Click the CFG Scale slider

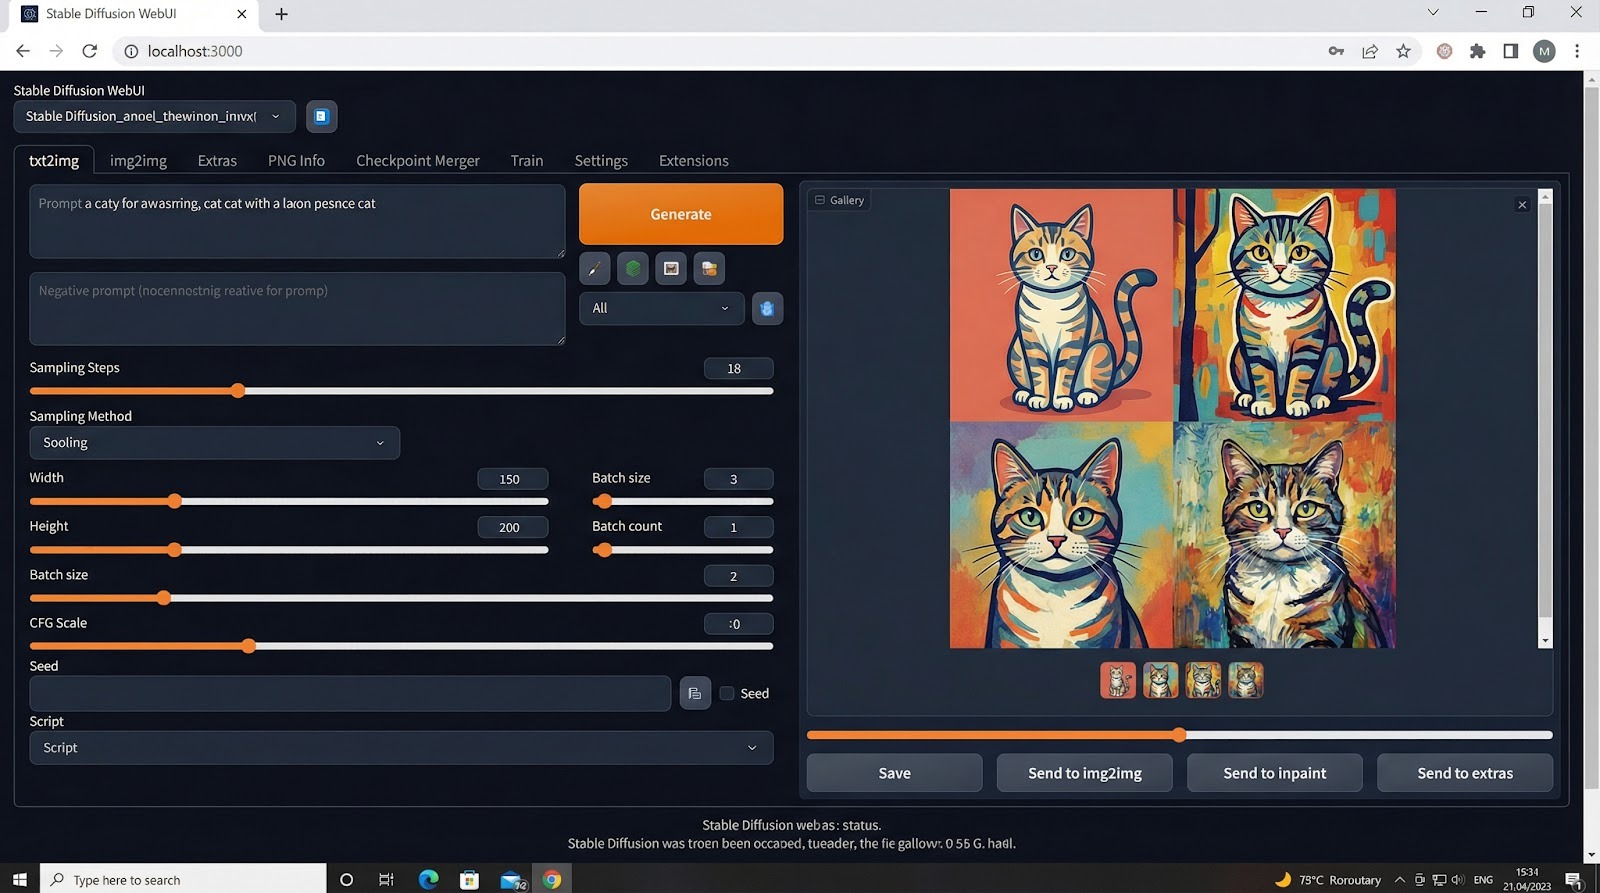click(x=401, y=646)
